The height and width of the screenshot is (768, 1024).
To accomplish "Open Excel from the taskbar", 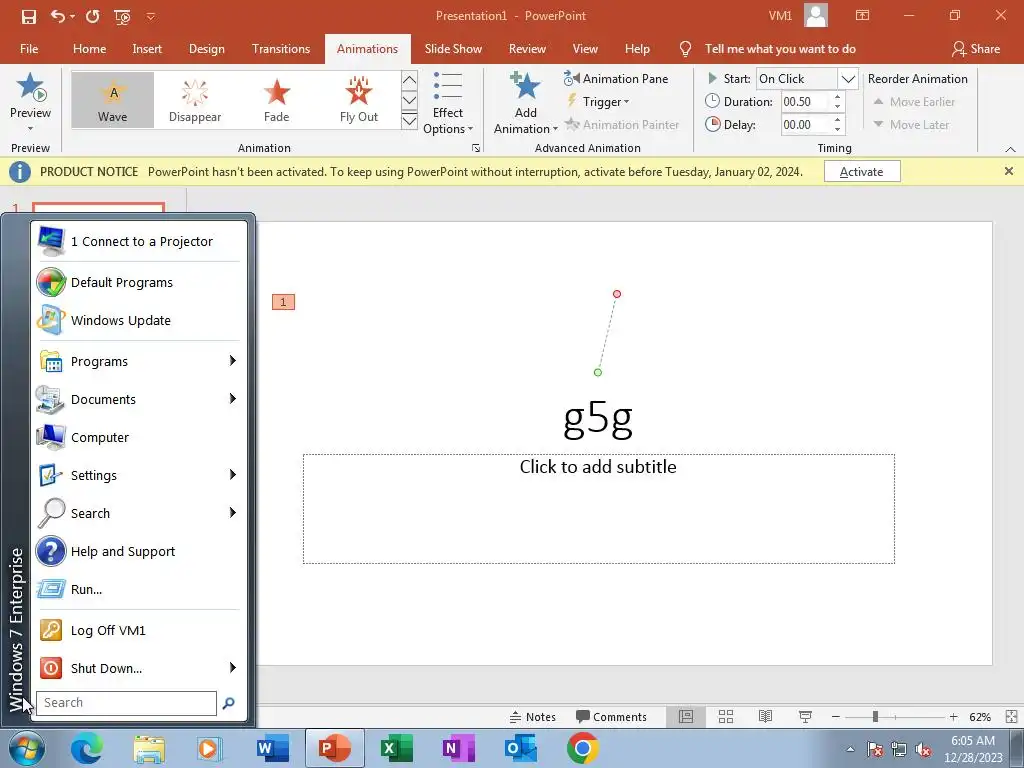I will [396, 748].
